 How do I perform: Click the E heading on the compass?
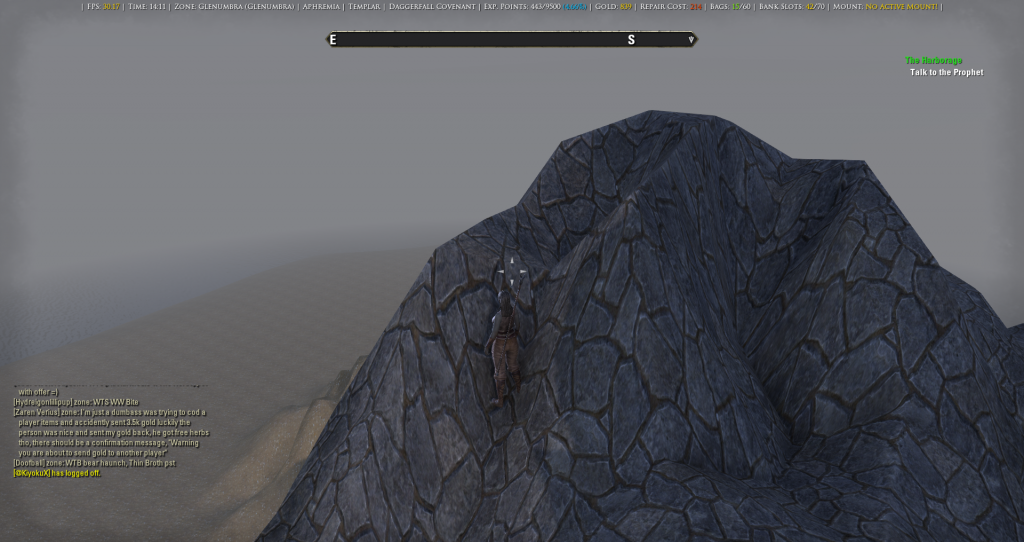(333, 40)
